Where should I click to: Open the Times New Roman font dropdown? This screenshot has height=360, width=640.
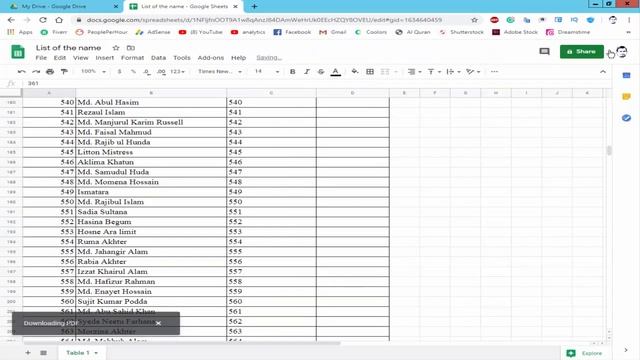coord(220,72)
